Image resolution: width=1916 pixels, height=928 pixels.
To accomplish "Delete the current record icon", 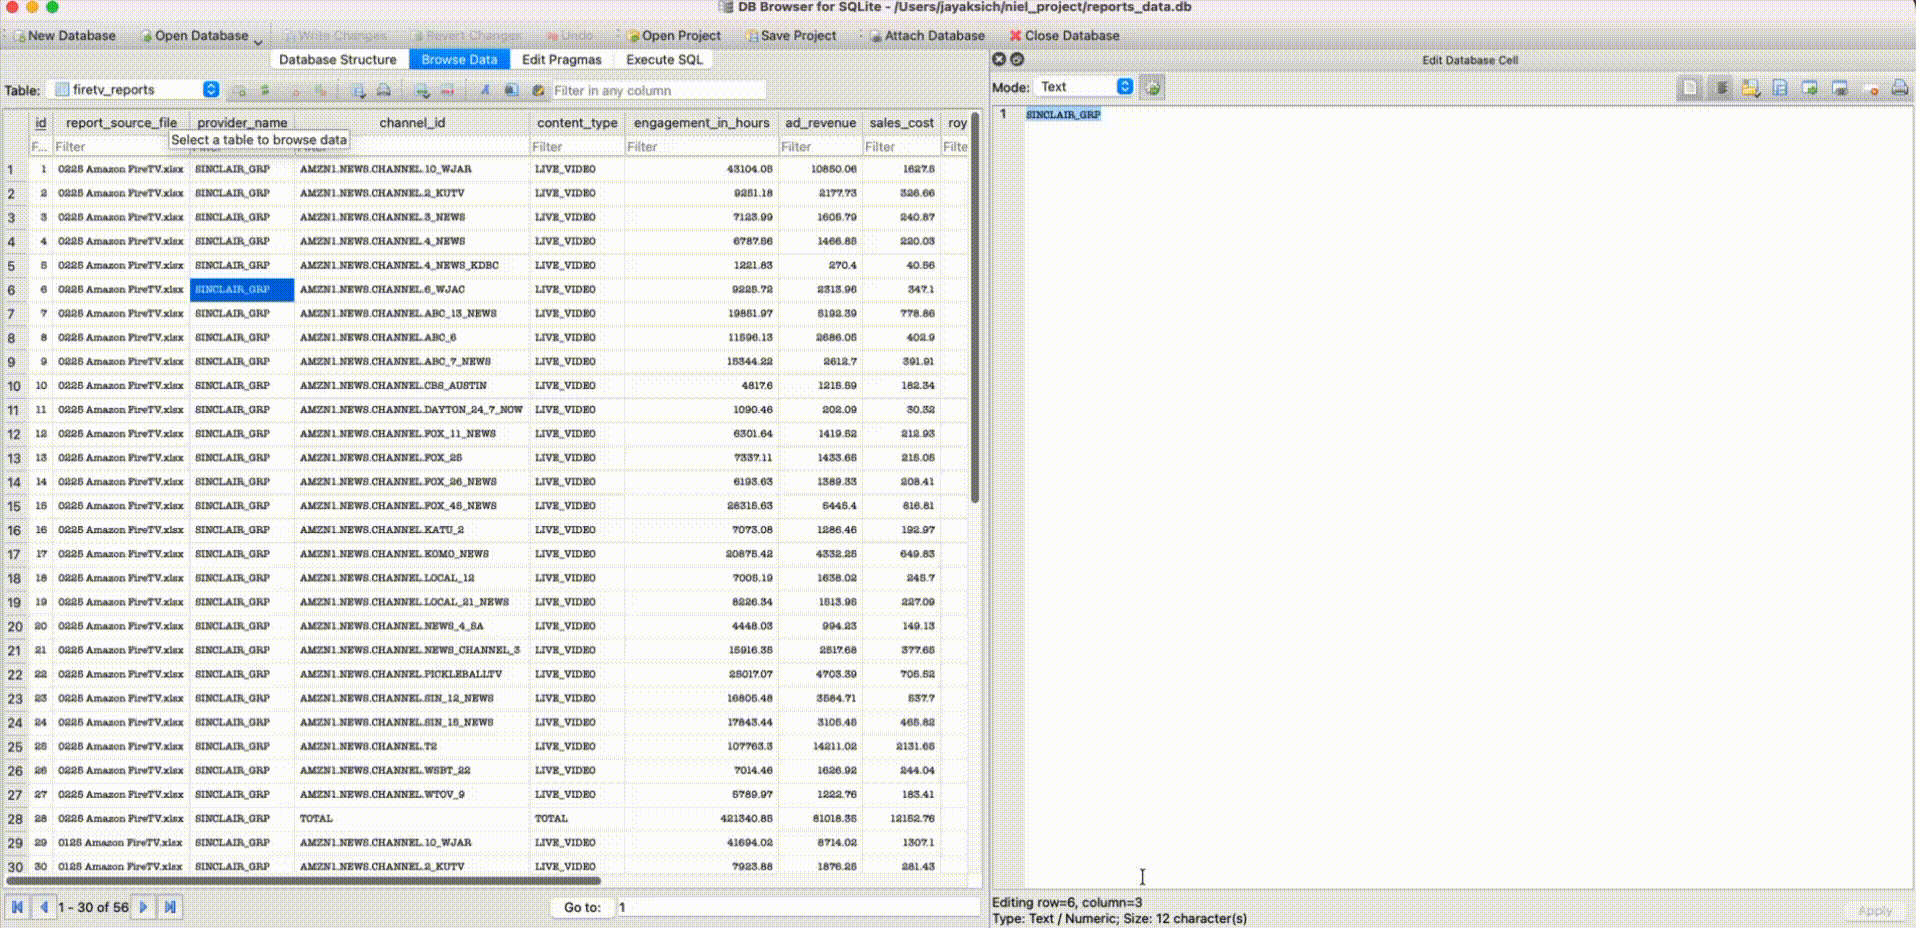I will (447, 90).
